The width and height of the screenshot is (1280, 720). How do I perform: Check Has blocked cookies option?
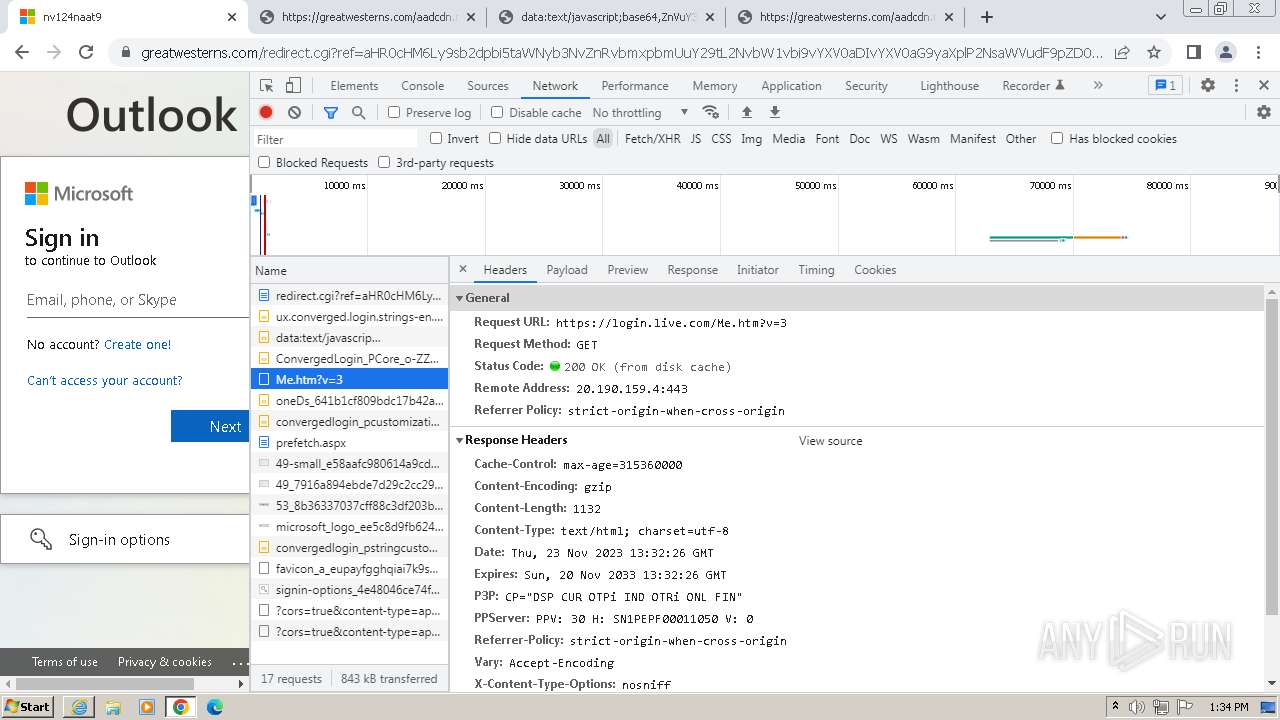tap(1057, 139)
